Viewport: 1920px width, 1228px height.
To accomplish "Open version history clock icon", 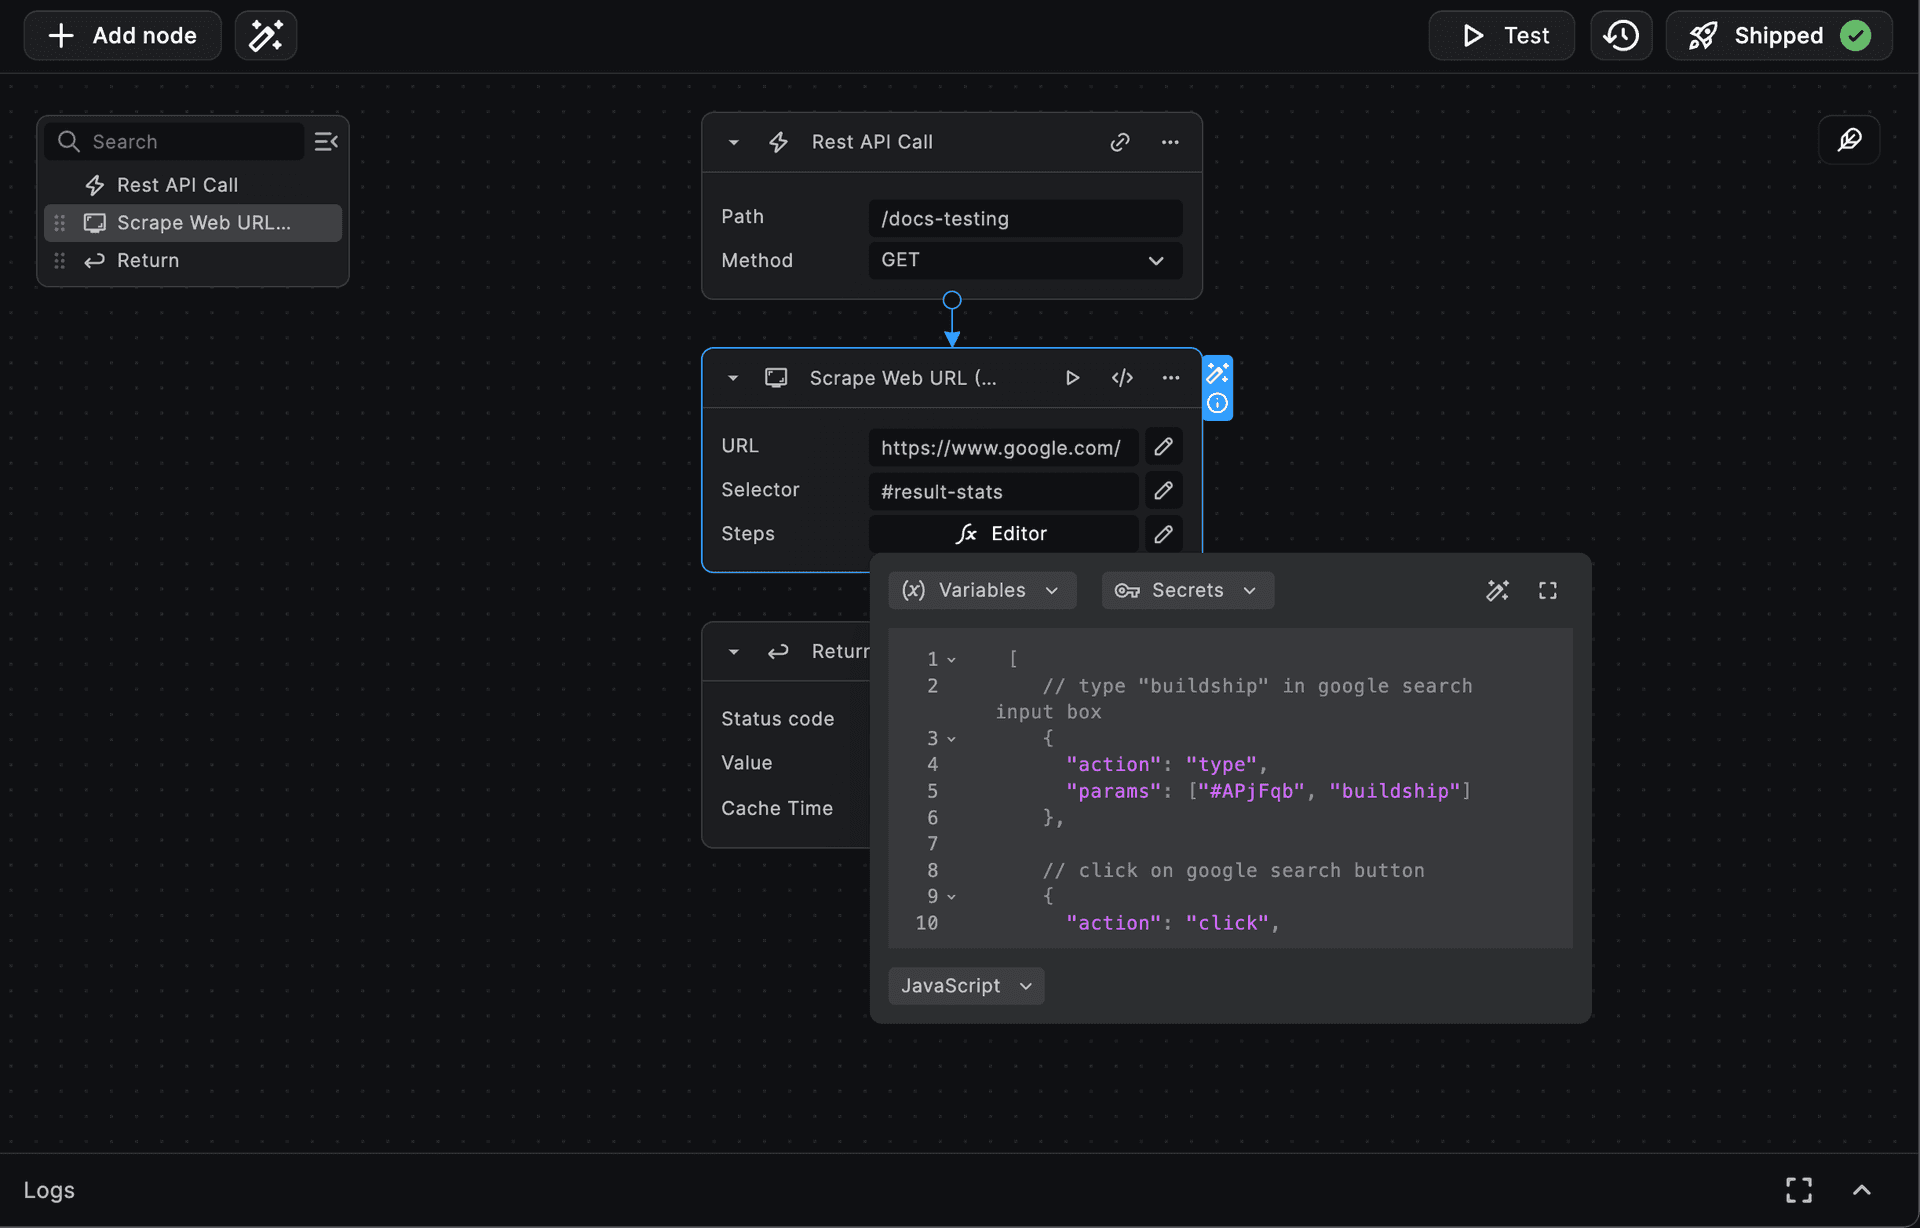I will coord(1620,36).
